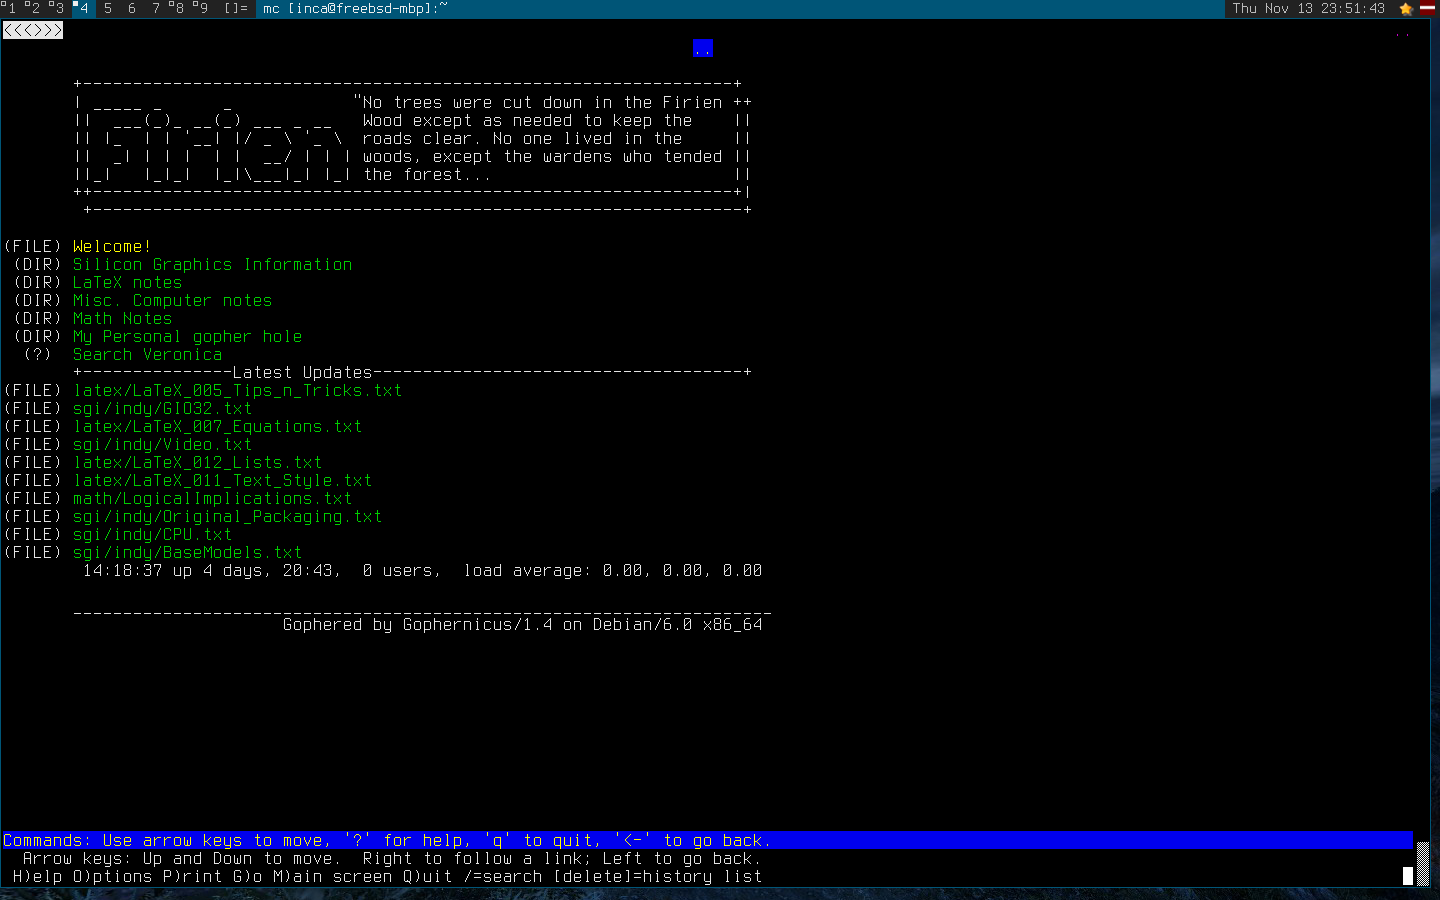1440x900 pixels.
Task: Open the 'LaTeX notes' directory
Action: coord(127,282)
